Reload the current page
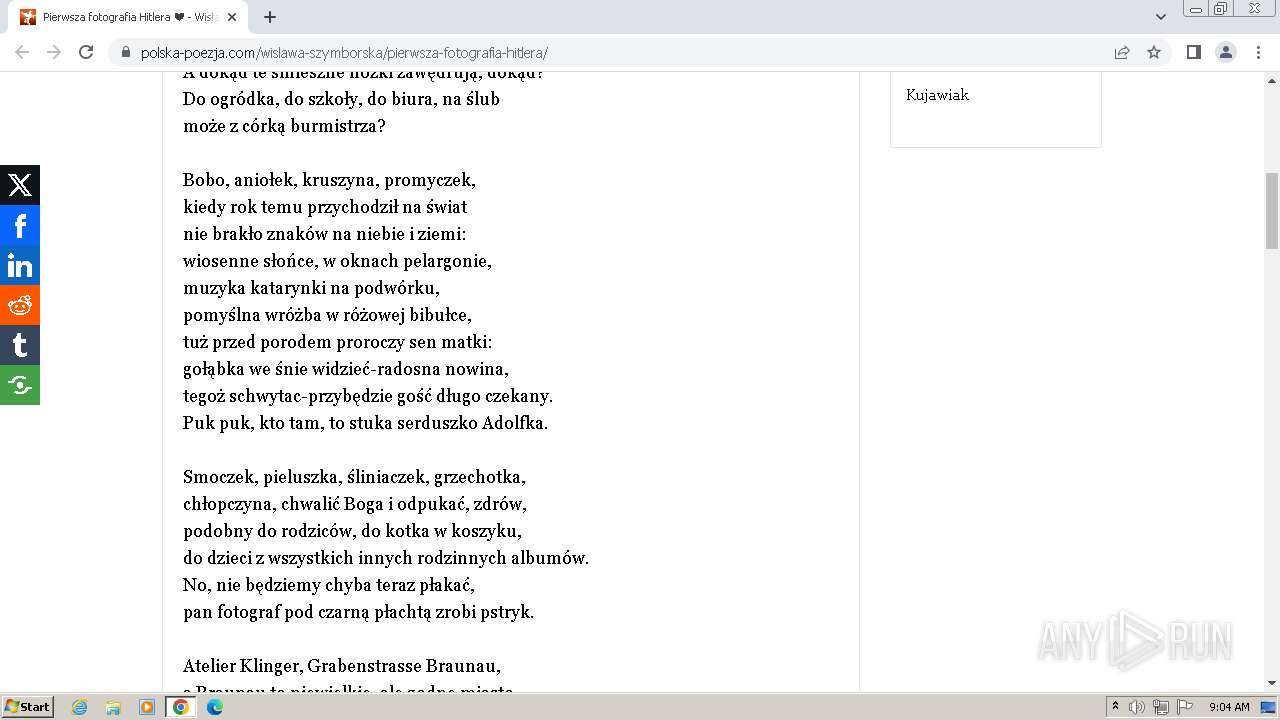 coord(86,52)
